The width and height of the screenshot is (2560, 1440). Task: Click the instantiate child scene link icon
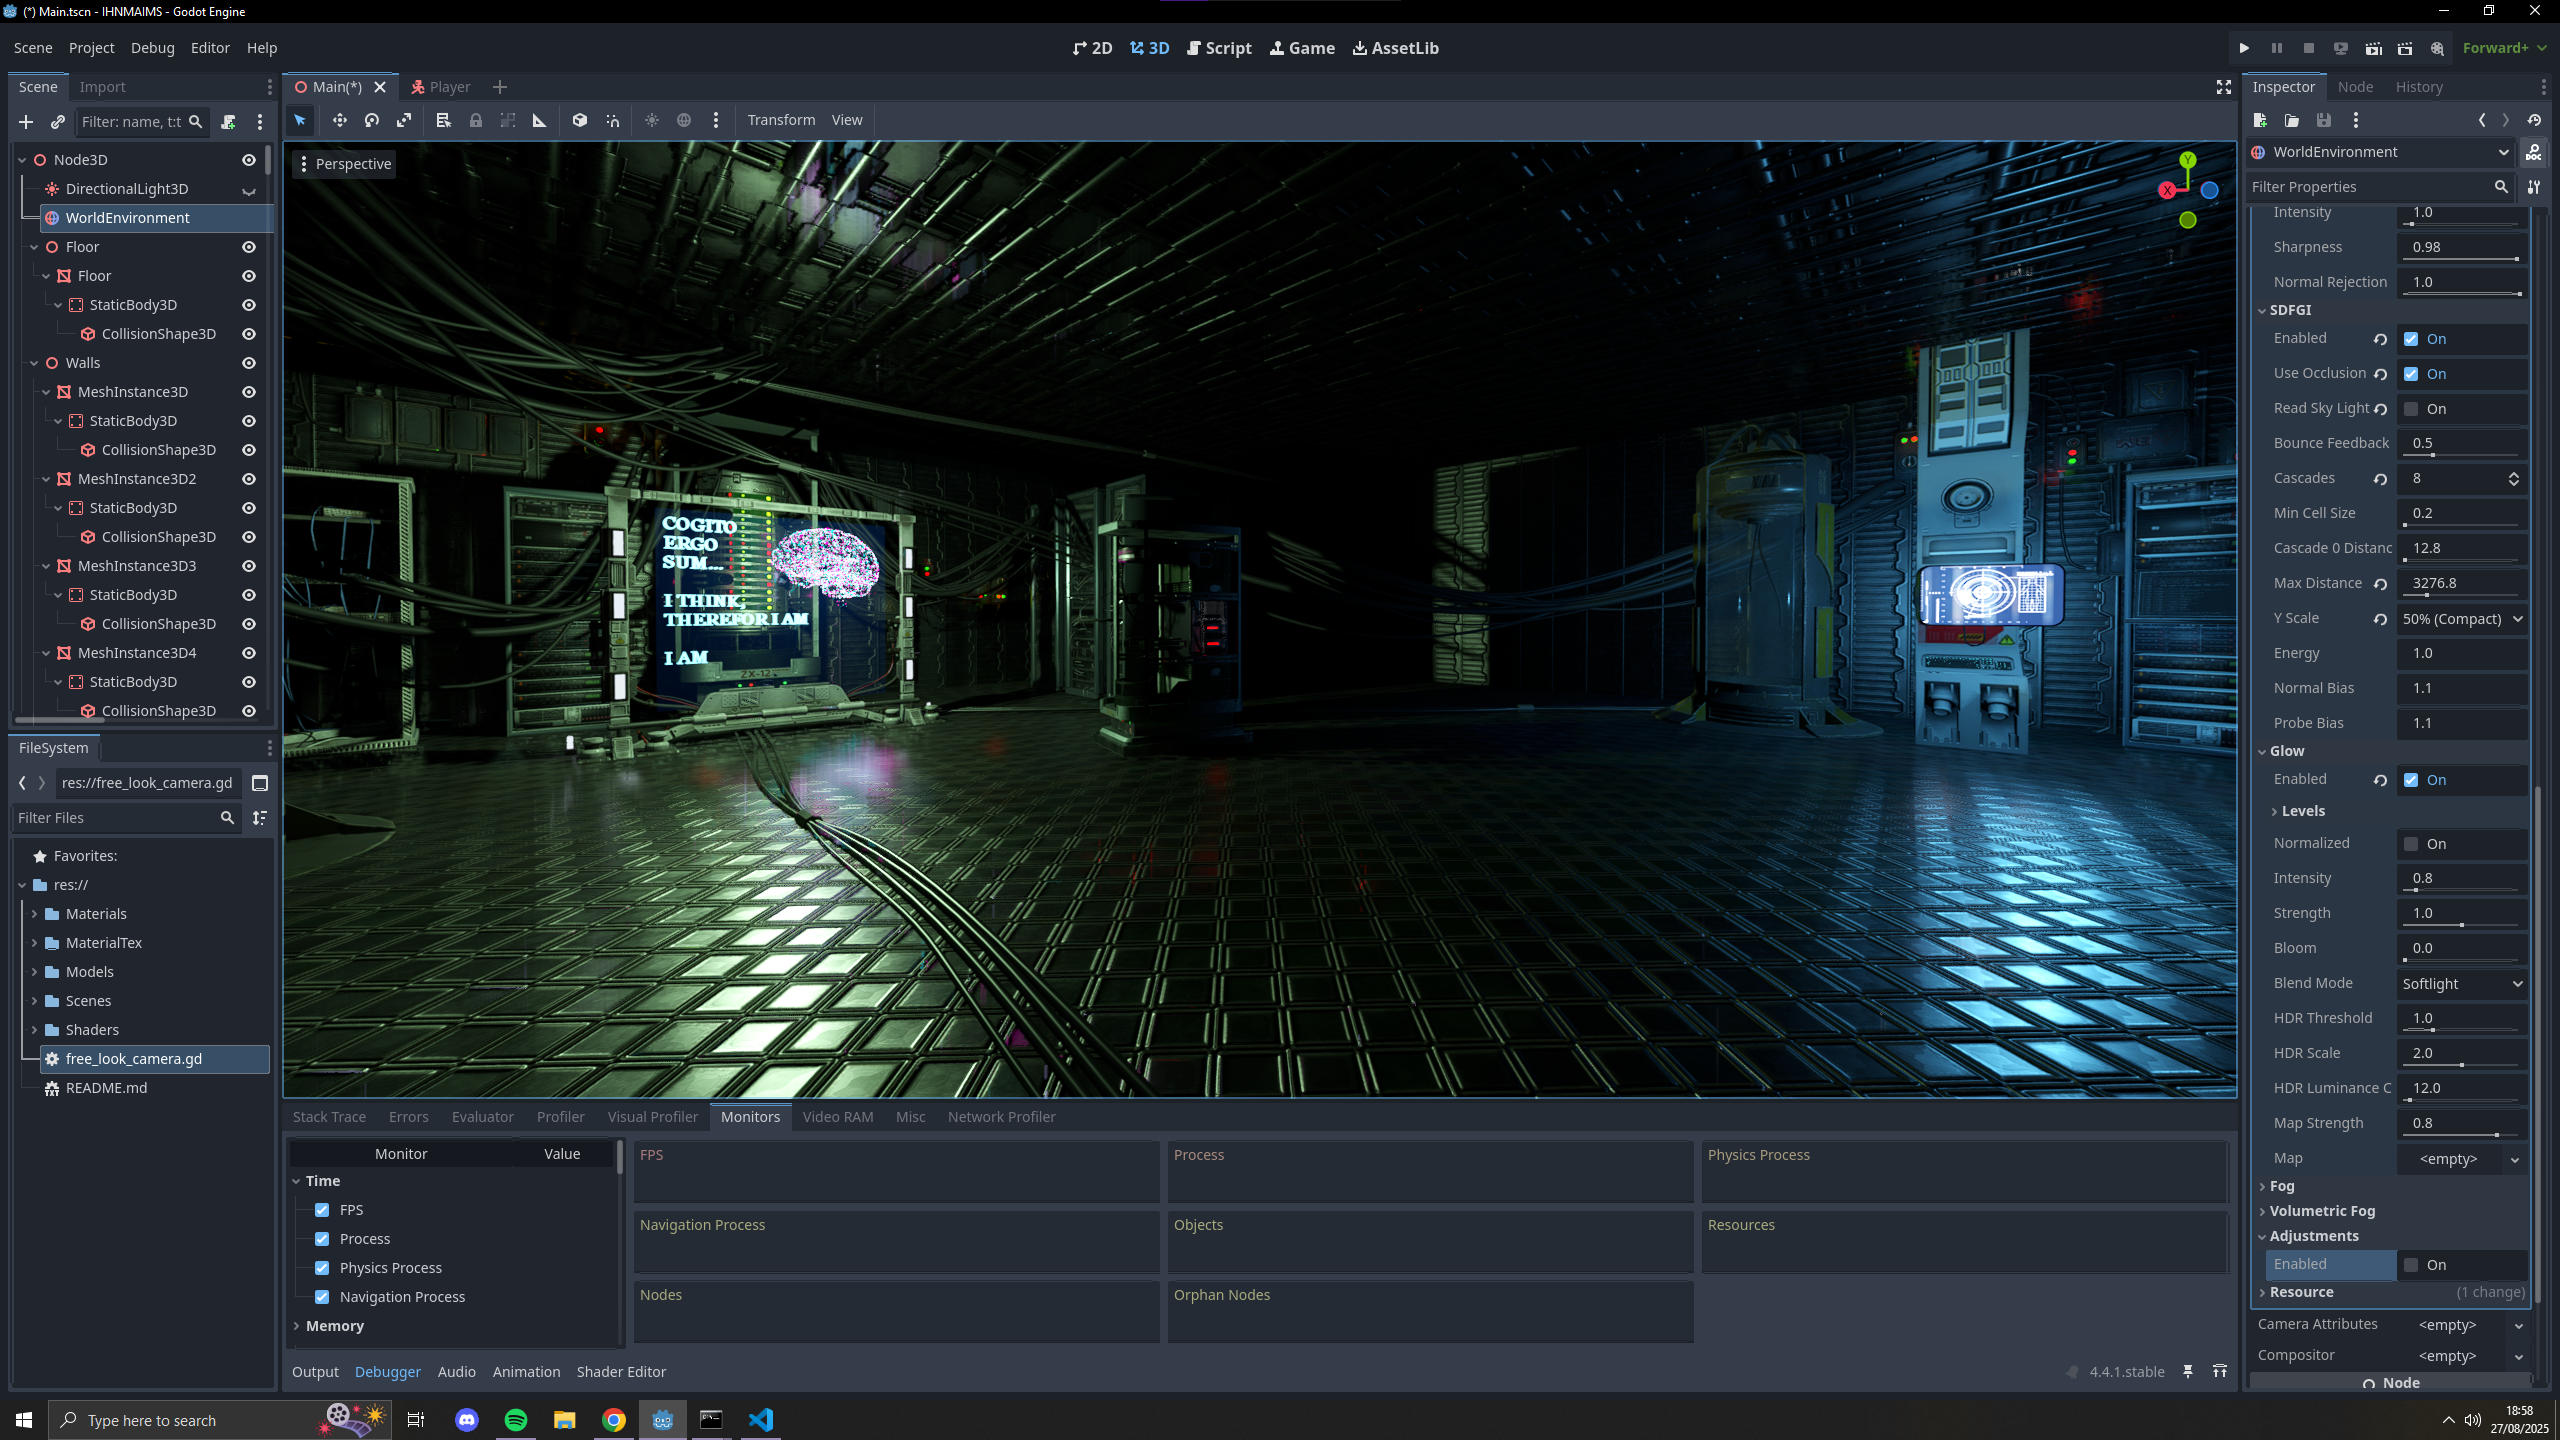tap(58, 122)
